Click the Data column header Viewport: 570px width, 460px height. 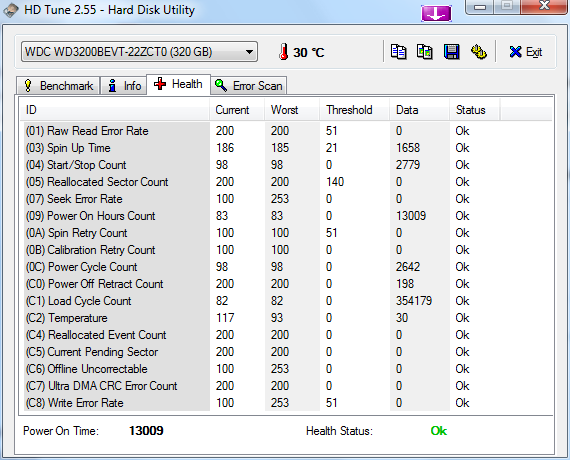pyautogui.click(x=420, y=110)
